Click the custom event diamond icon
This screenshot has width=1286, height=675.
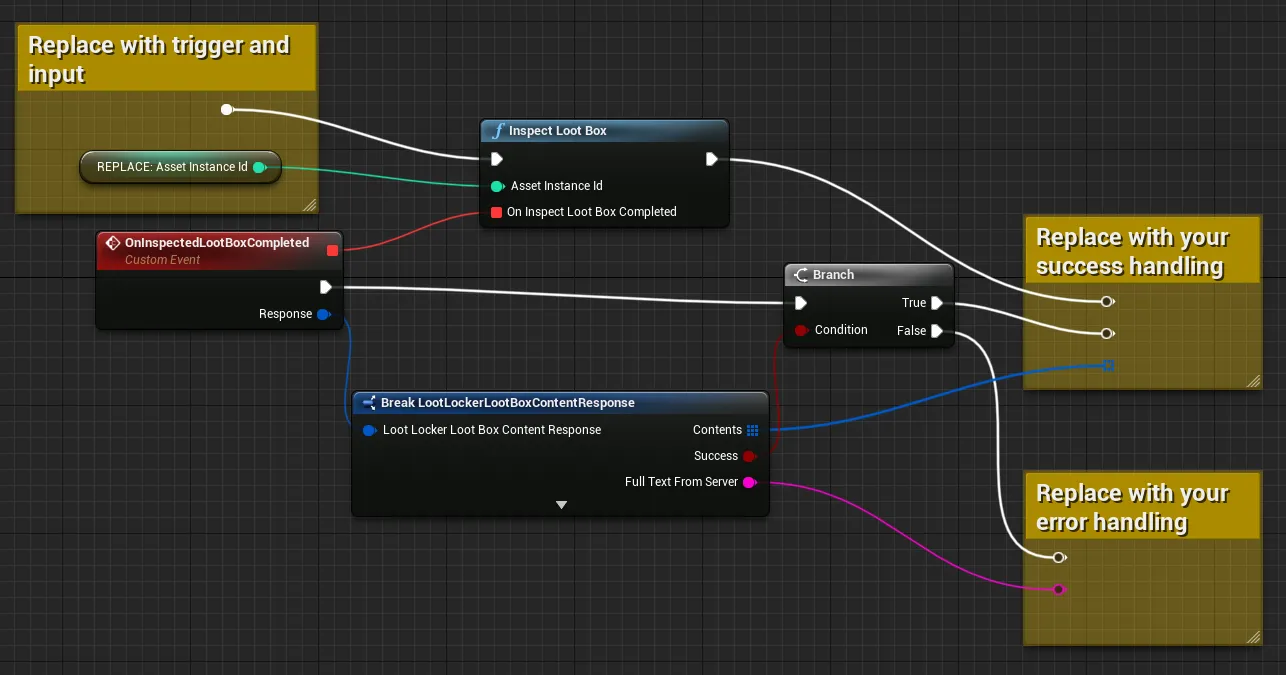pos(113,243)
